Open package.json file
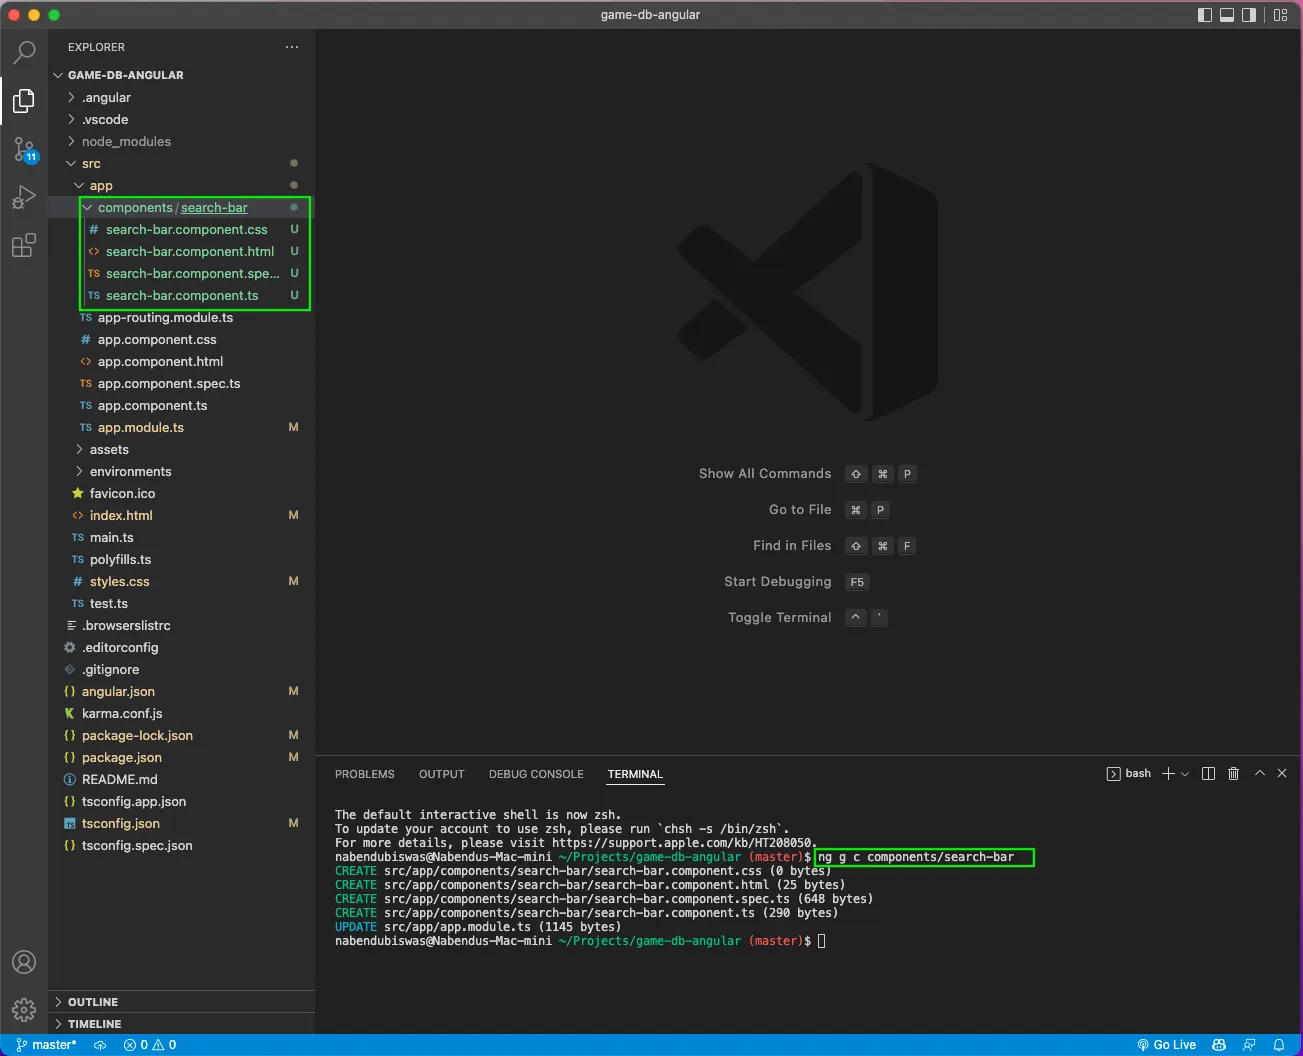This screenshot has height=1056, width=1303. point(181,757)
